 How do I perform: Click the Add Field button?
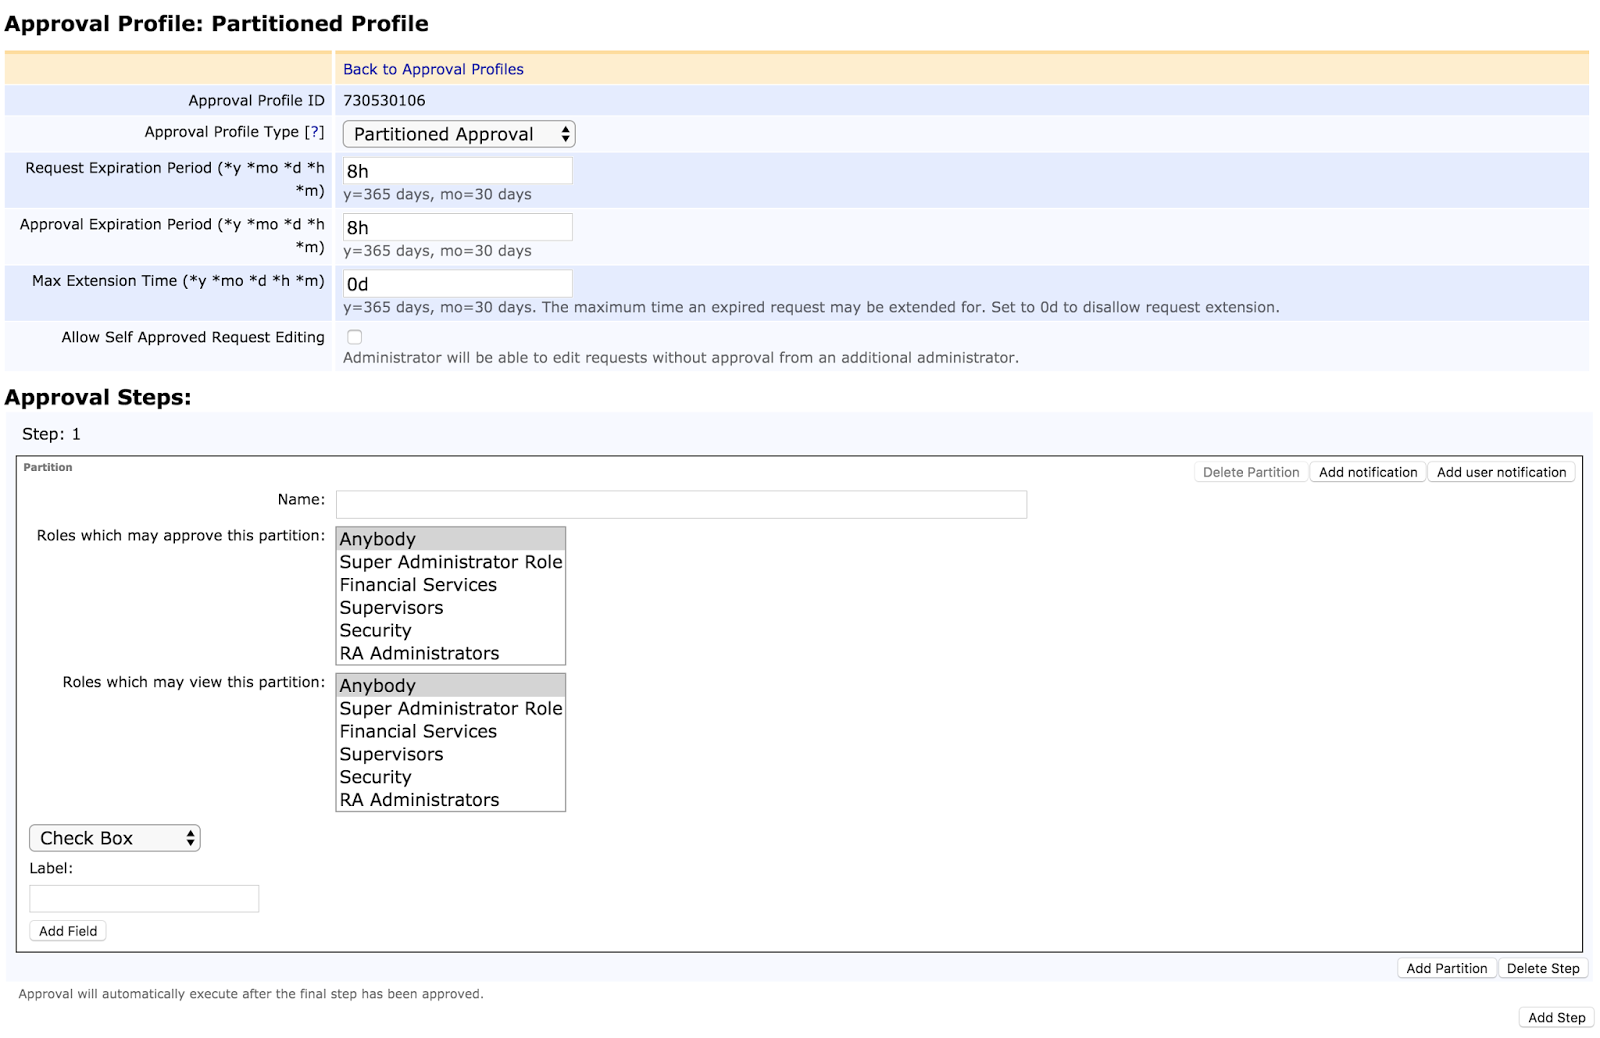click(x=67, y=930)
